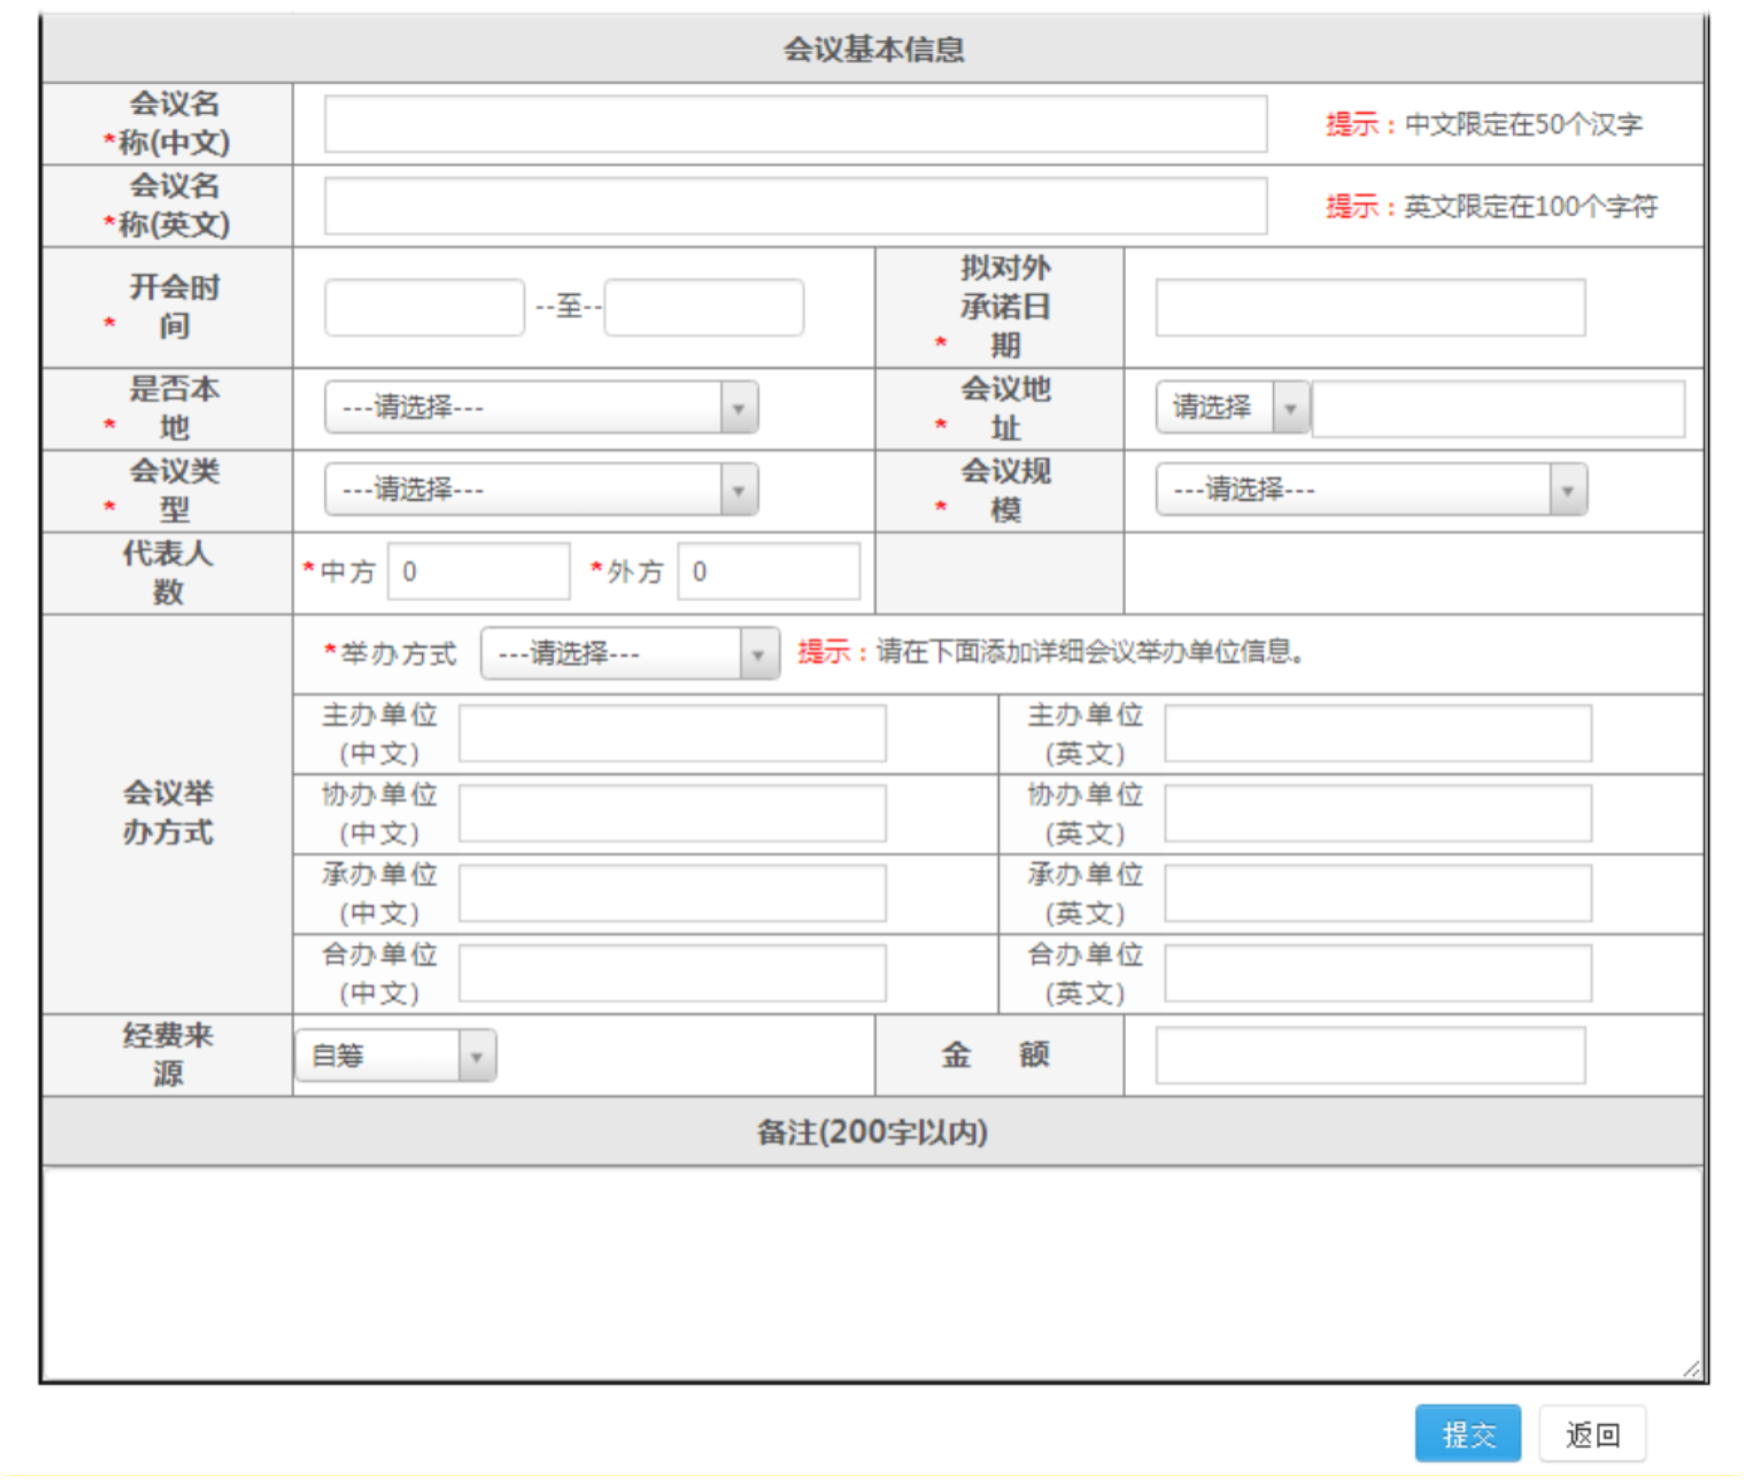Open the 会议地址 请选择 dropdown

tap(1232, 407)
